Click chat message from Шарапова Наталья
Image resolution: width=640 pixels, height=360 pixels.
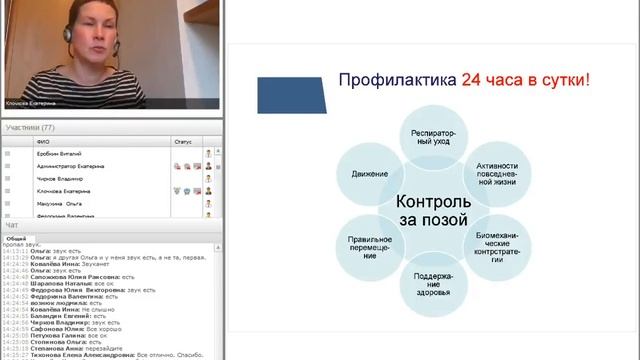(58, 284)
